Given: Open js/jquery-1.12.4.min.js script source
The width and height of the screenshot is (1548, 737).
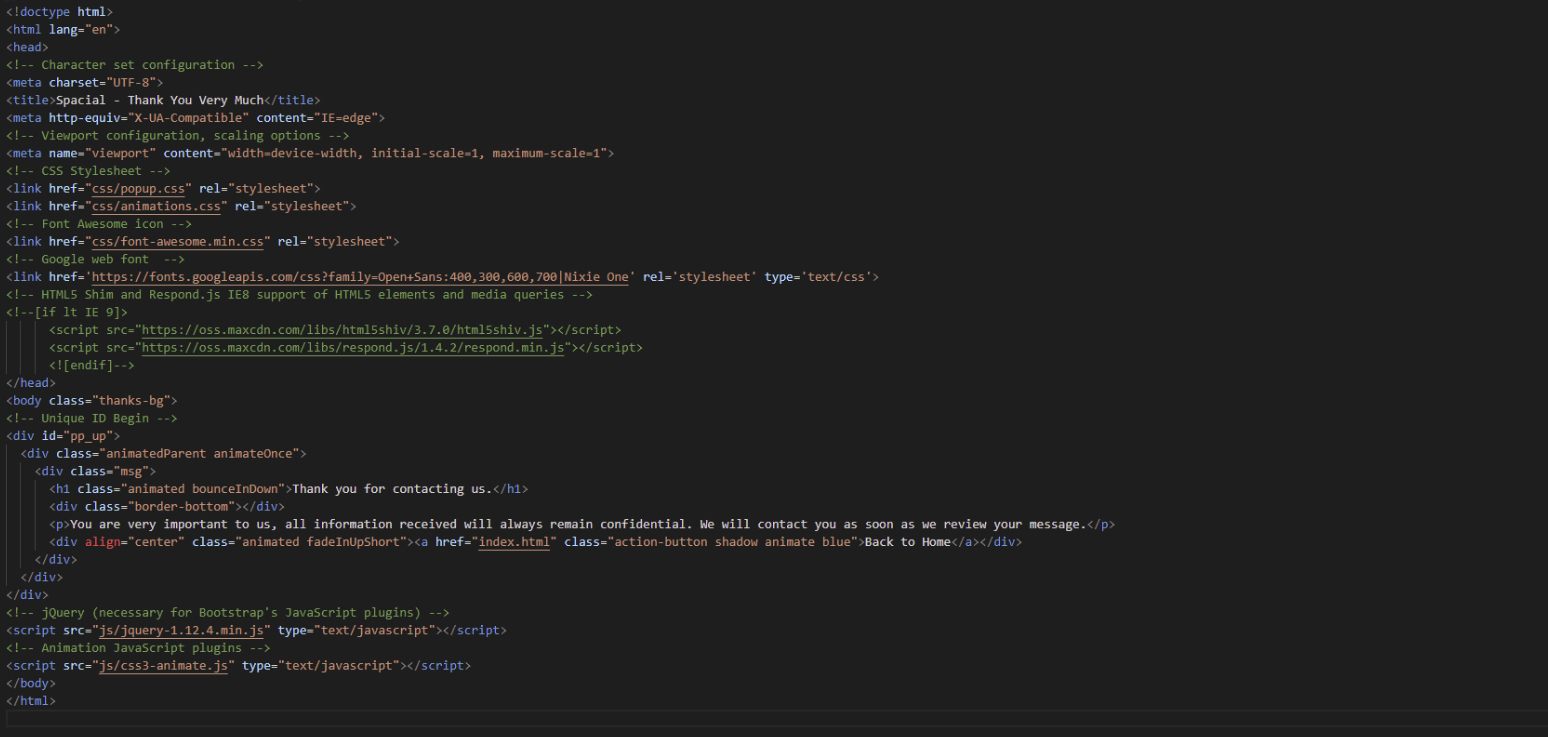Looking at the screenshot, I should (181, 630).
